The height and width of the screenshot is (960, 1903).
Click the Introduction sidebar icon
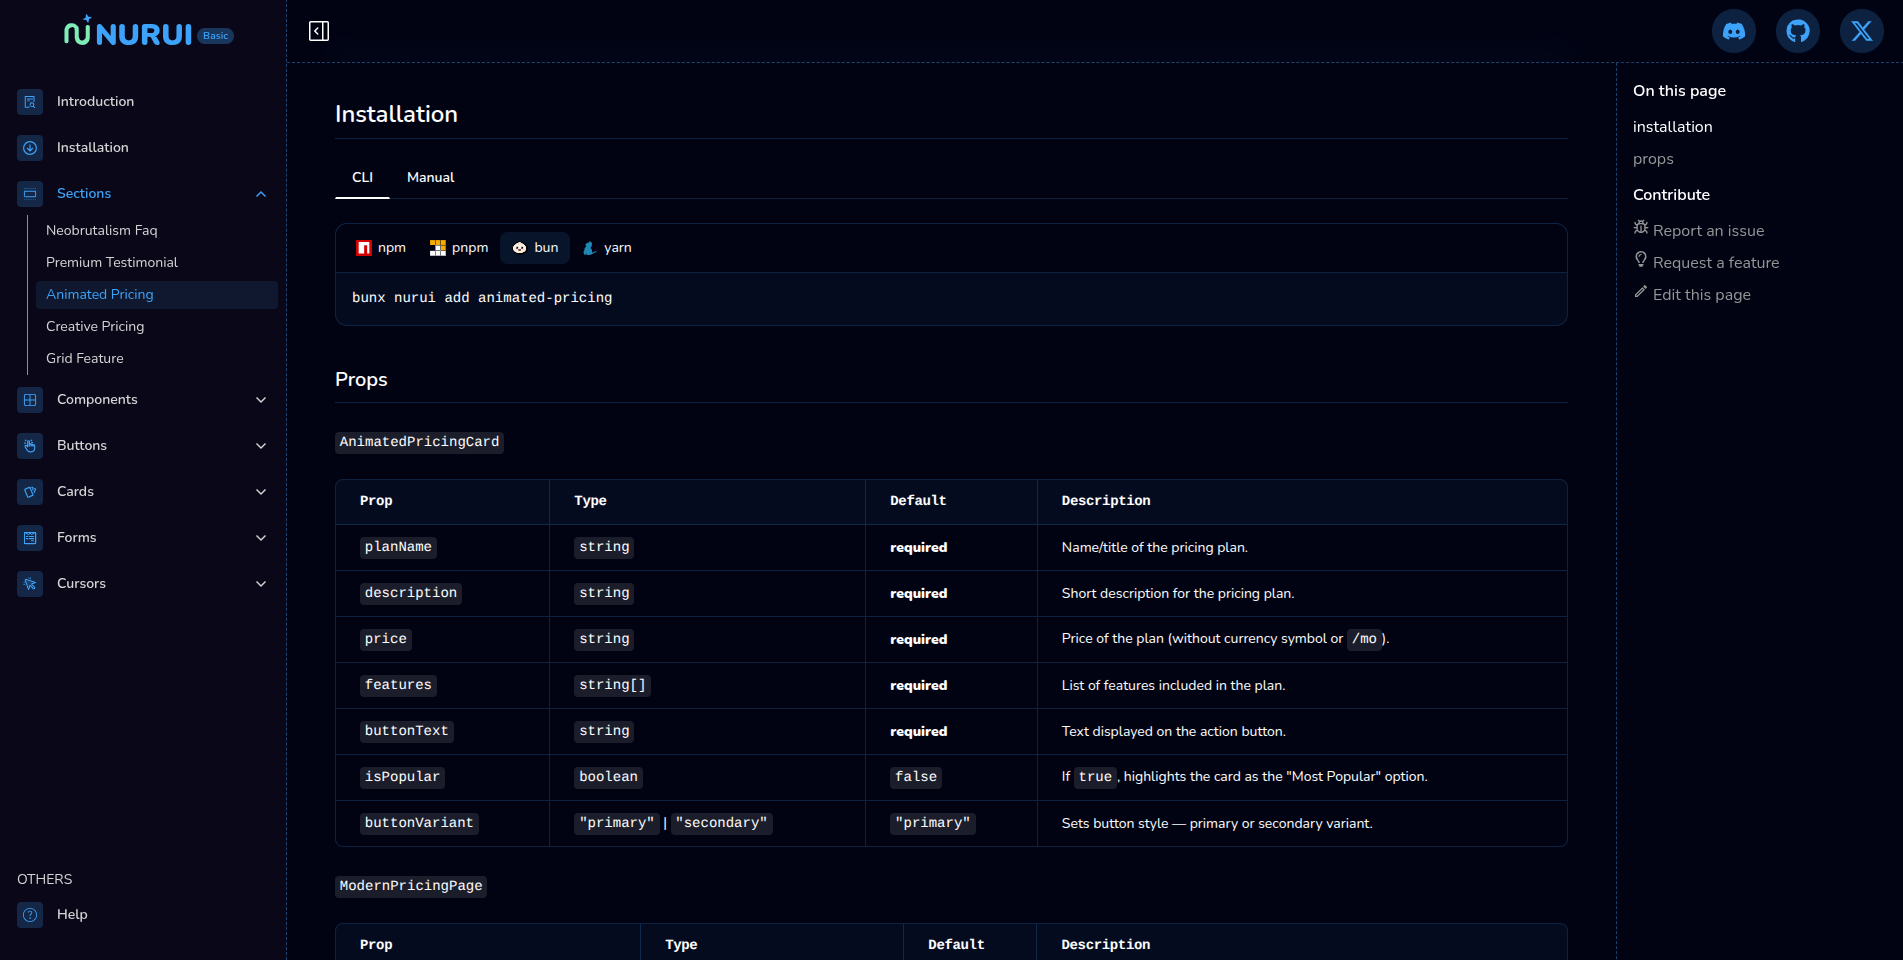pos(30,102)
